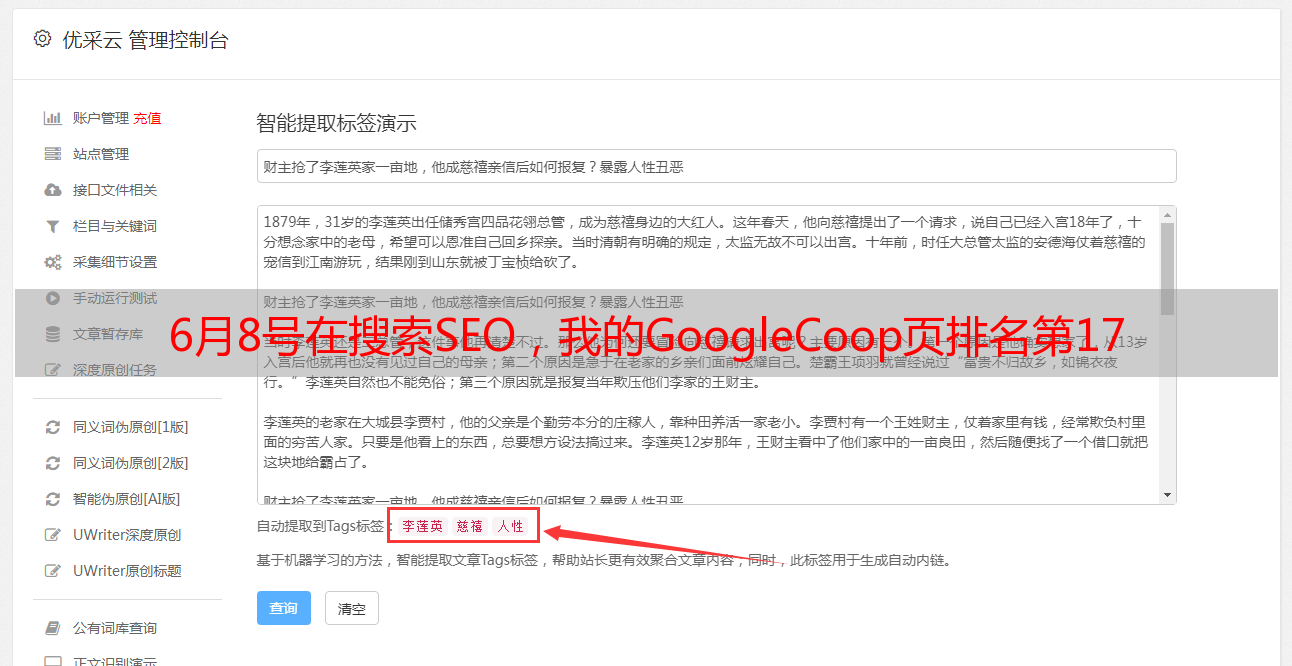The width and height of the screenshot is (1292, 666).
Task: Select the 慈禧 tag
Action: pos(470,526)
